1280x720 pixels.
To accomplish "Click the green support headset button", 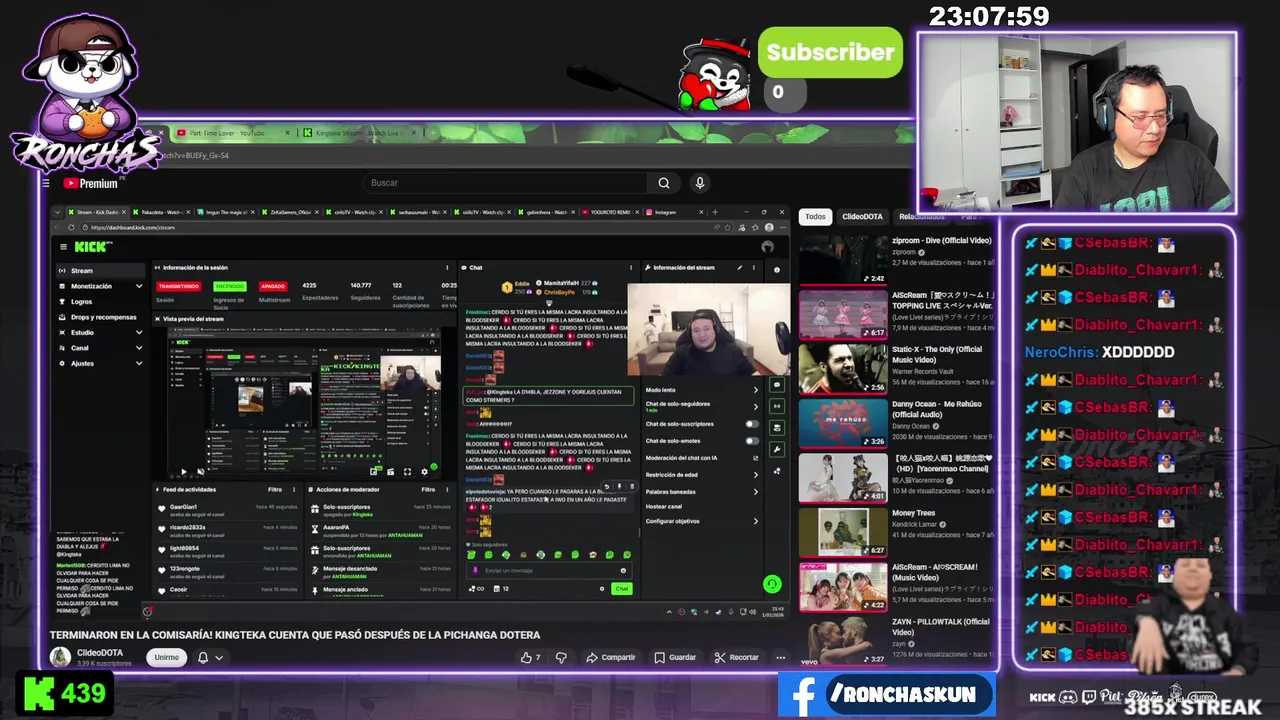I will pos(771,584).
